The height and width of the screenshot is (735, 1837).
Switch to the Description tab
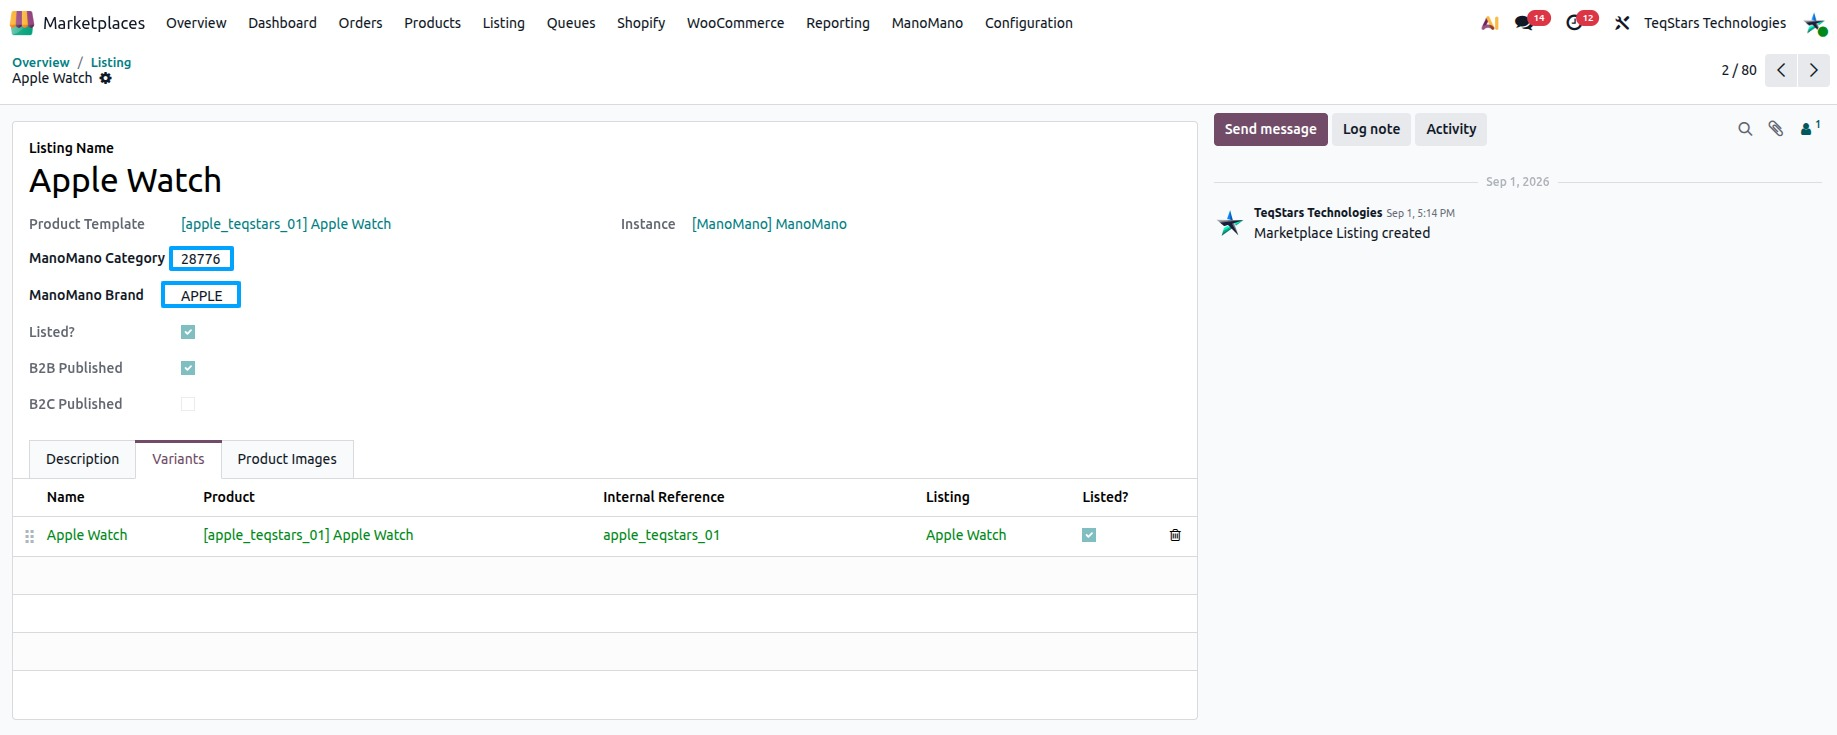[82, 459]
